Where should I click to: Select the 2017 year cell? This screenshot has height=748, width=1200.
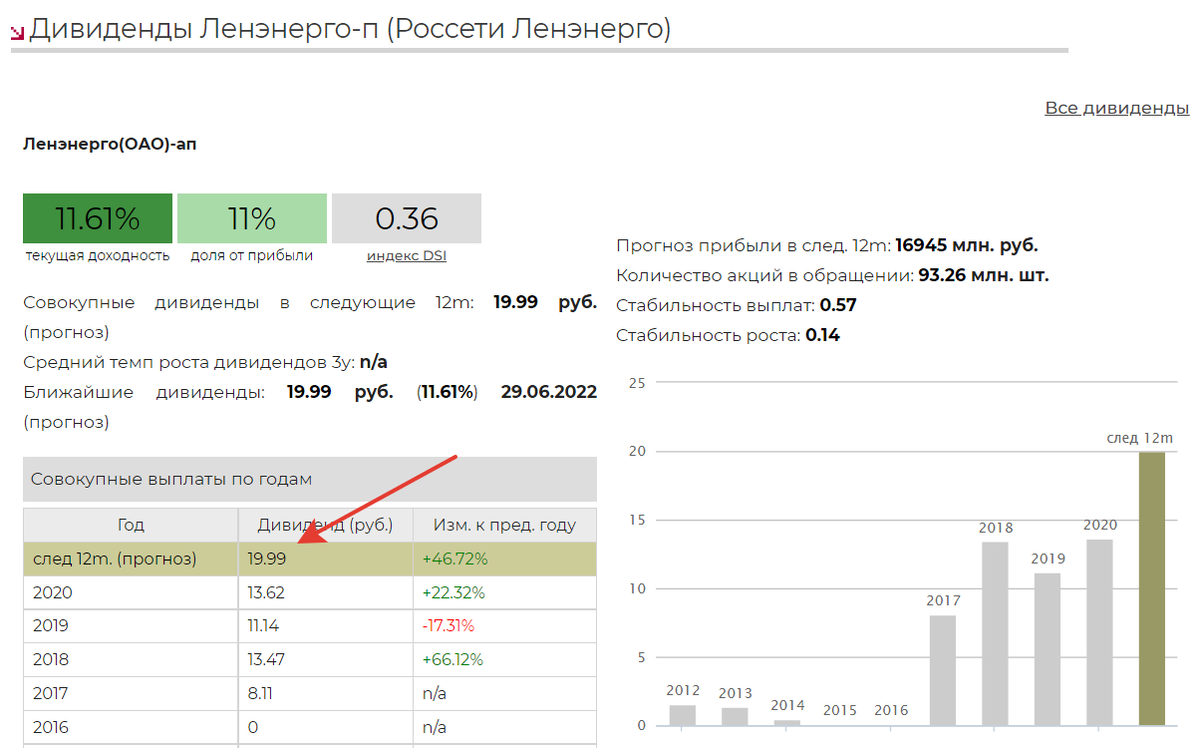click(131, 693)
